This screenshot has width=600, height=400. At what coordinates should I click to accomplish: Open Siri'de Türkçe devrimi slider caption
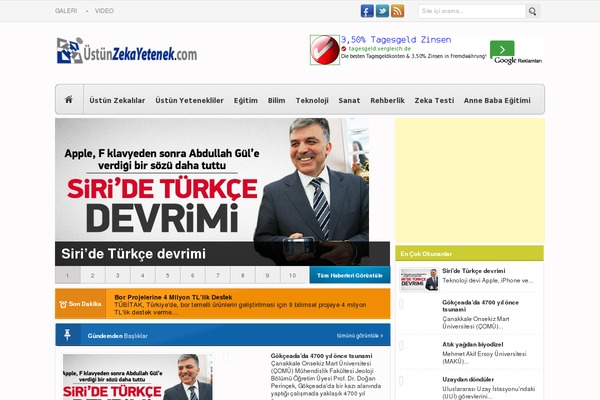click(x=134, y=254)
